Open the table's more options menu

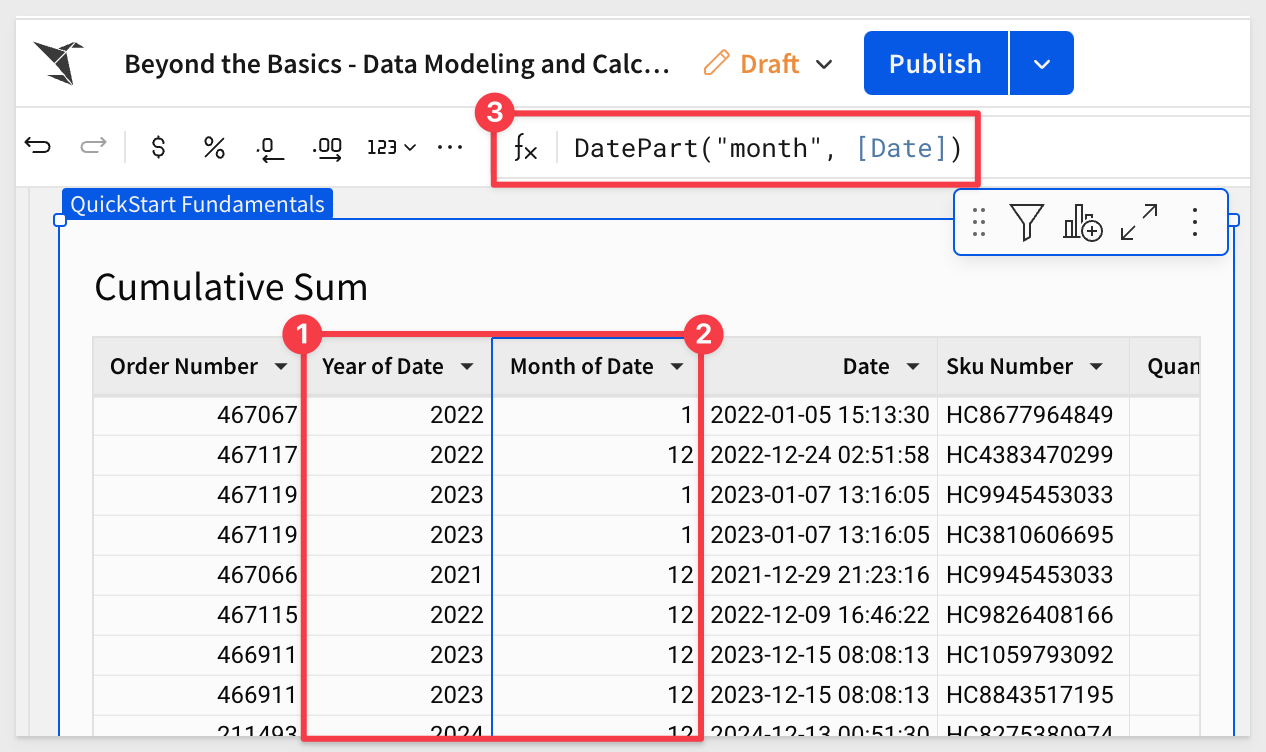(1195, 221)
